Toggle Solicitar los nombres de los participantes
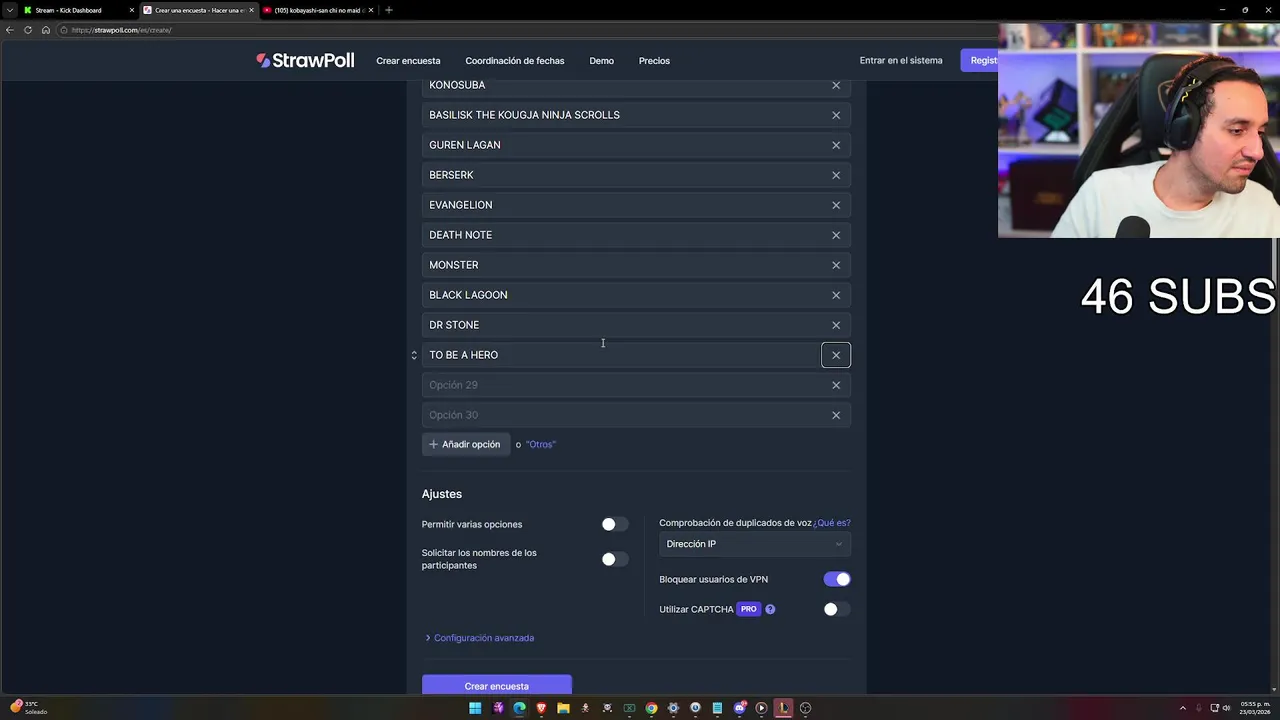Viewport: 1280px width, 720px height. click(x=615, y=559)
